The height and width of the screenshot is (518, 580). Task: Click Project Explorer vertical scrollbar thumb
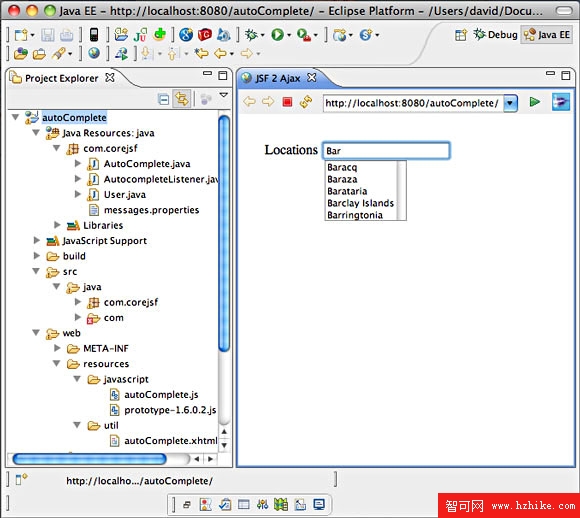point(224,233)
